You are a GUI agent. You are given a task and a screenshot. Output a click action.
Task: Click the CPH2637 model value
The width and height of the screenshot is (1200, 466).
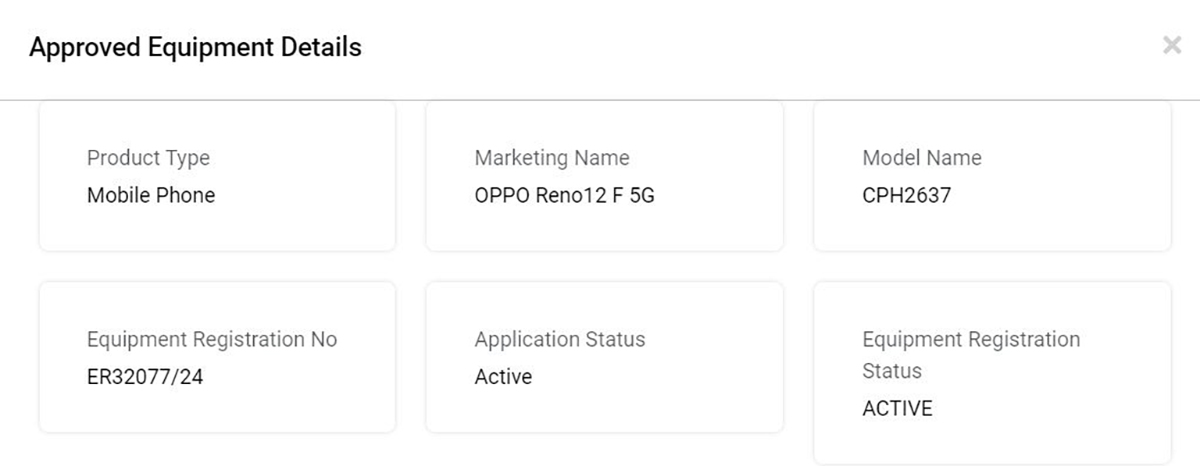tap(907, 195)
